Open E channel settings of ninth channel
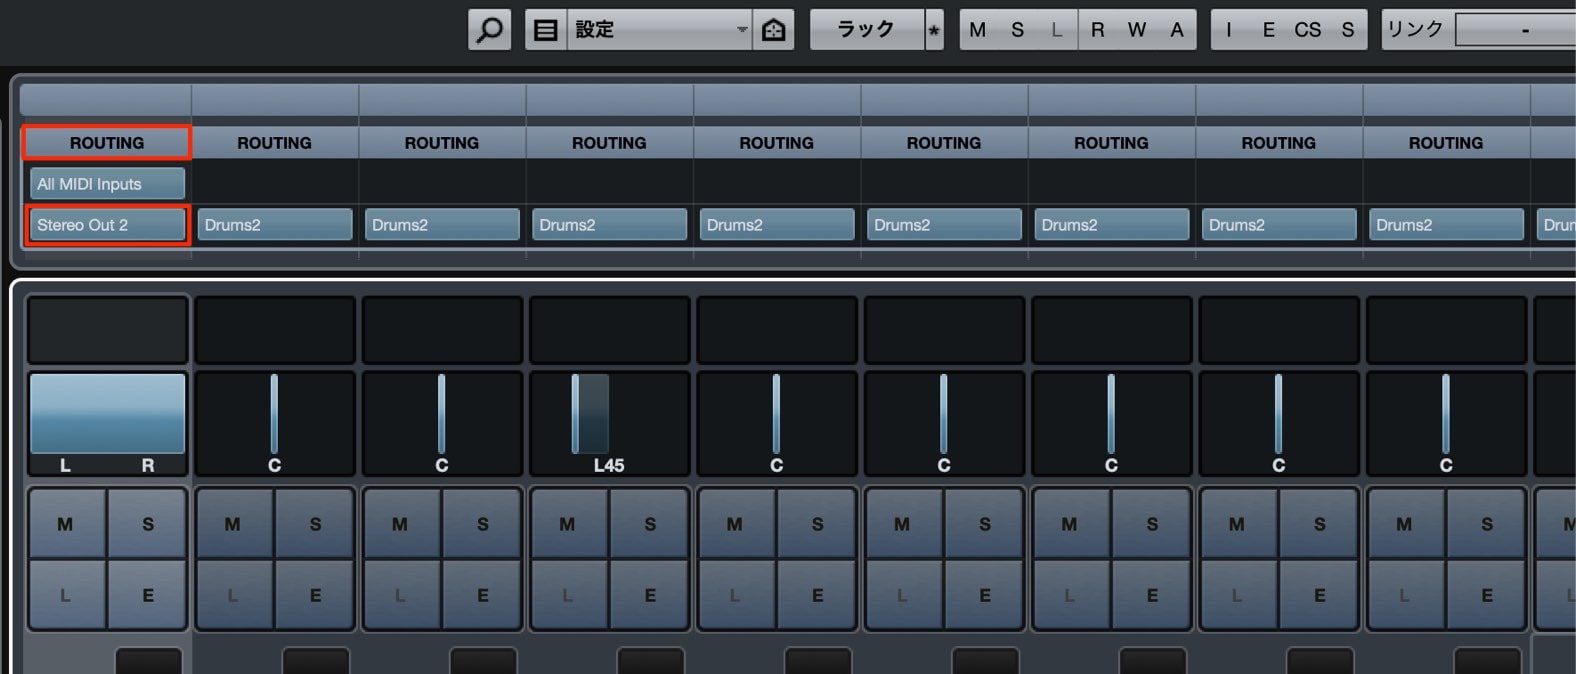Viewport: 1576px width, 674px height. [x=1487, y=595]
